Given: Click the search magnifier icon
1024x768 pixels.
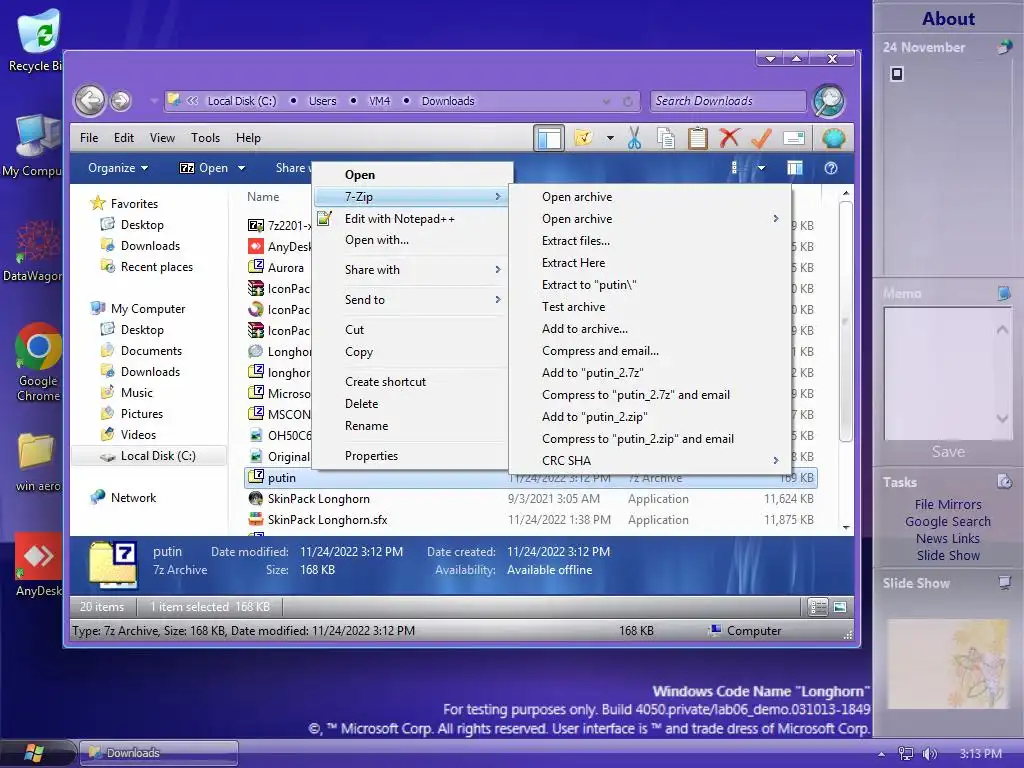Looking at the screenshot, I should point(829,101).
